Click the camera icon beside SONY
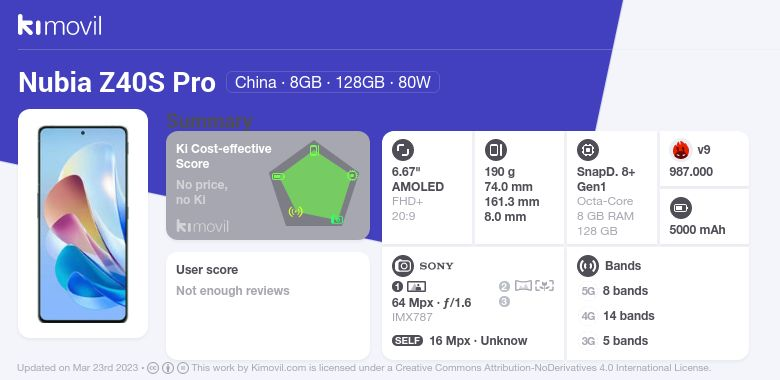This screenshot has width=780, height=380. [403, 266]
